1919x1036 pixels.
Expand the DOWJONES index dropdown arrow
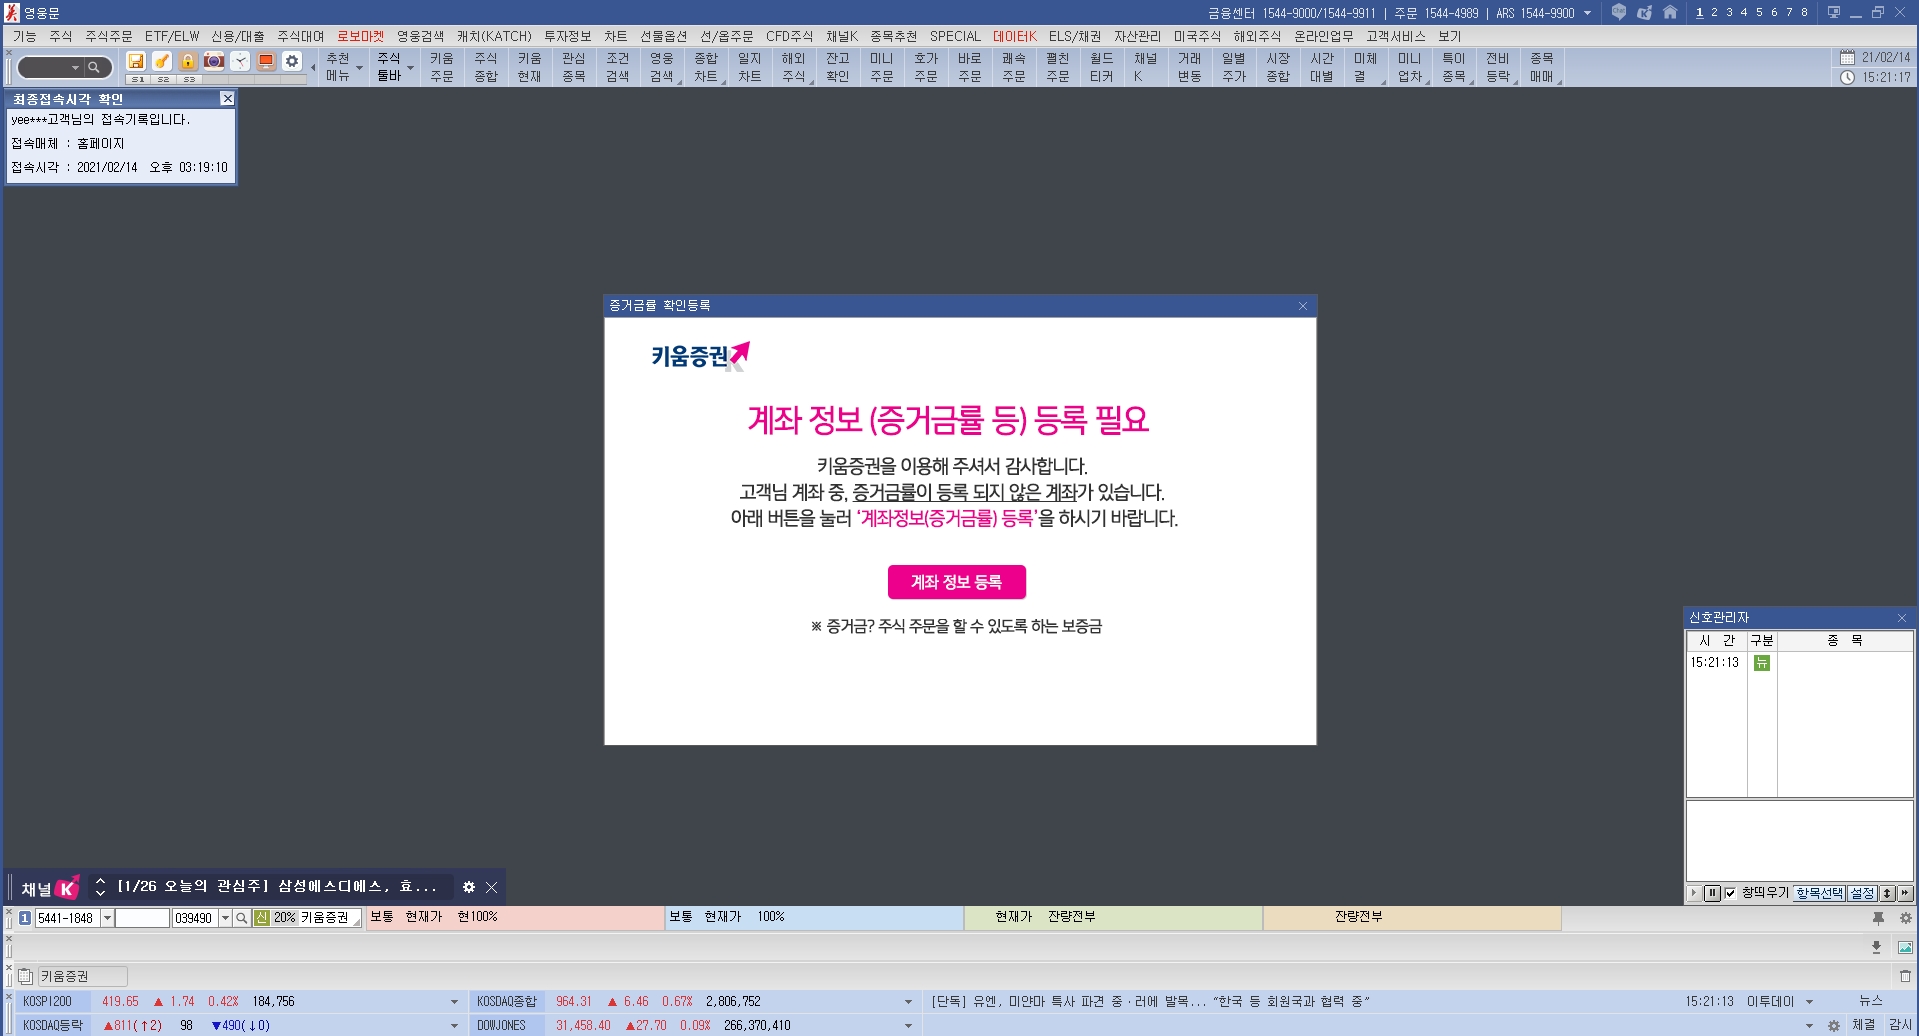coord(908,1025)
